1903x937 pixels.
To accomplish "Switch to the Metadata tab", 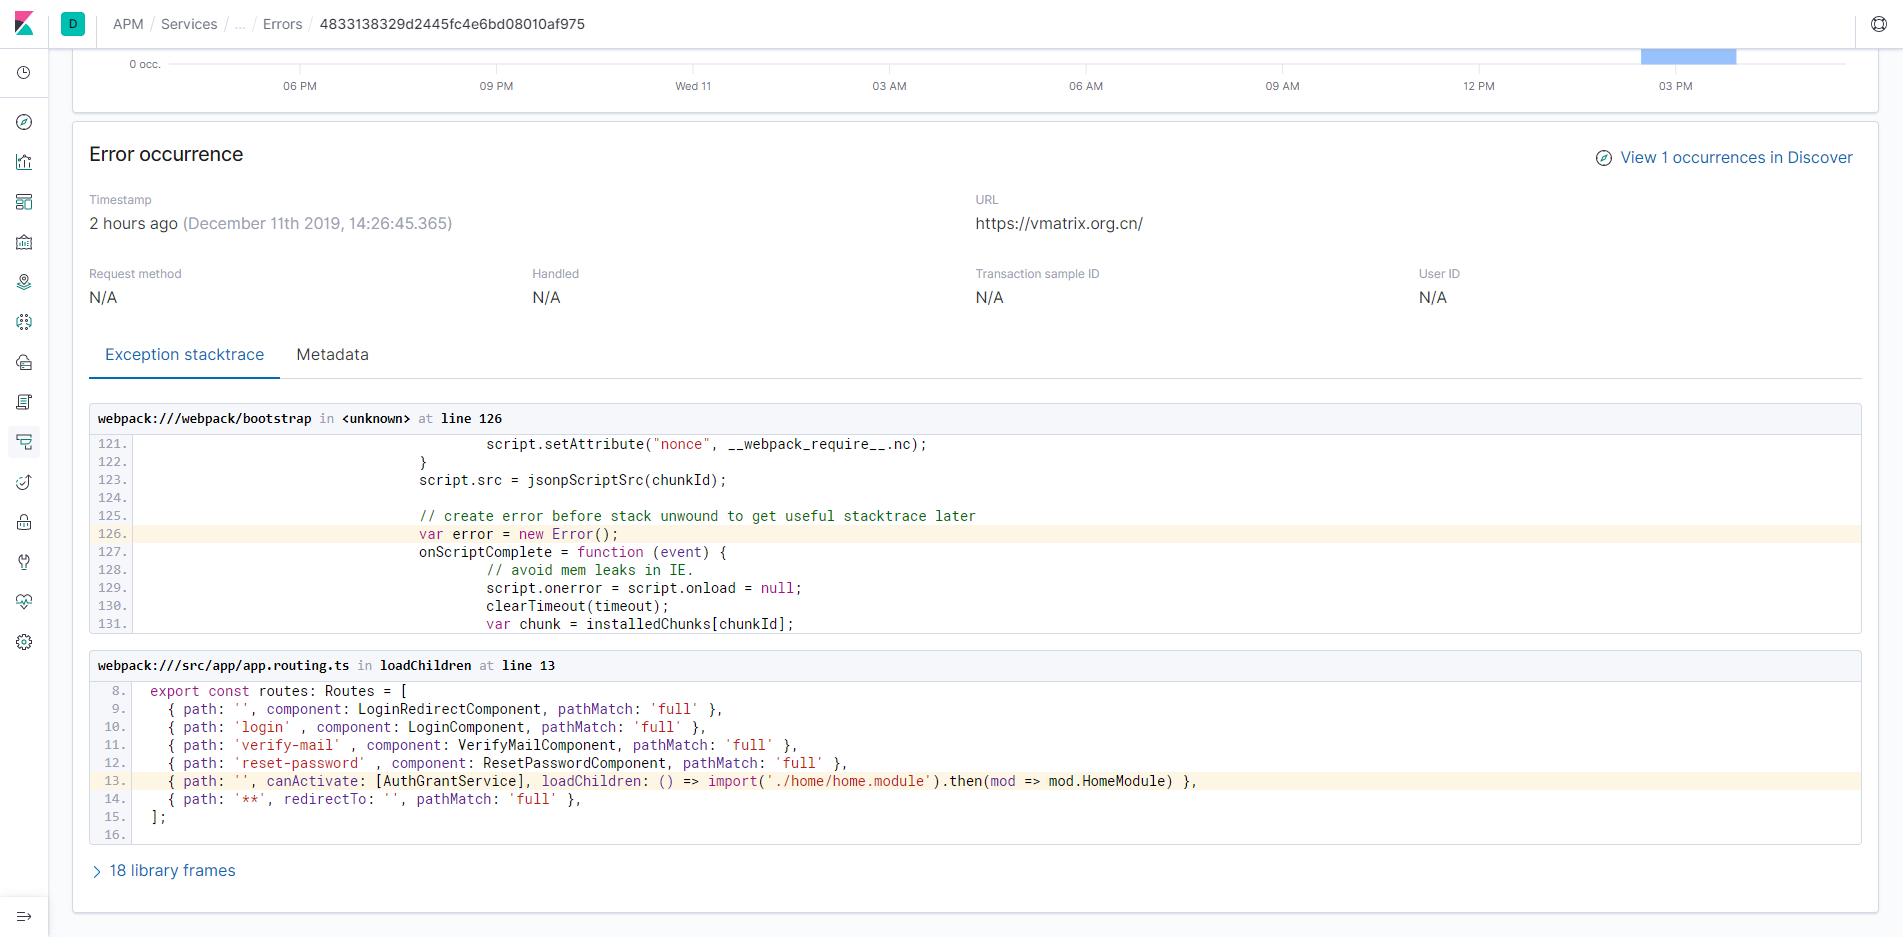I will coord(333,355).
